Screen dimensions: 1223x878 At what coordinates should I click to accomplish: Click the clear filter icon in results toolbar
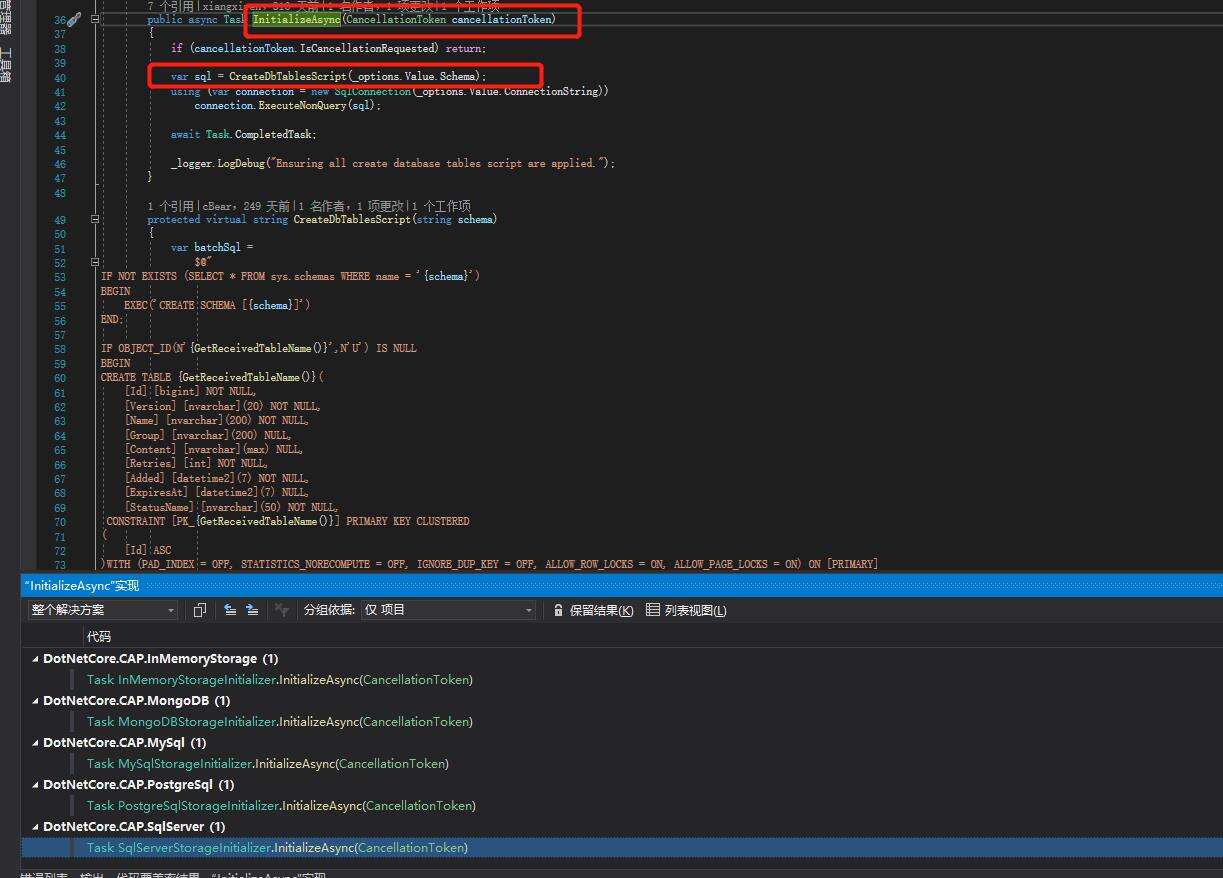click(282, 610)
